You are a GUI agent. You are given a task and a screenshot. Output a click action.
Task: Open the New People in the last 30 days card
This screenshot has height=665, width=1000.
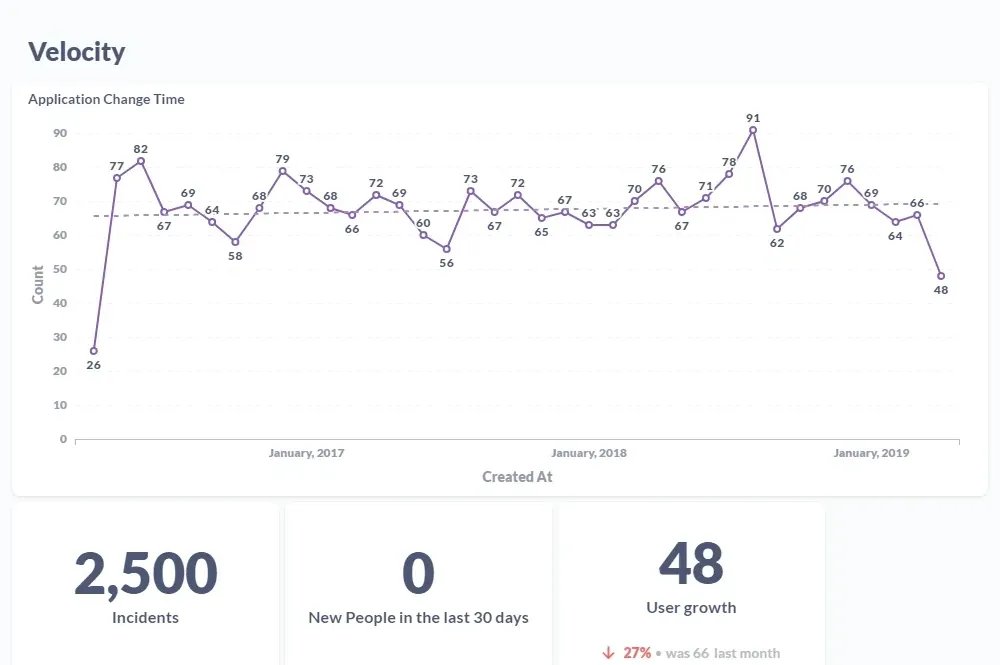(418, 583)
